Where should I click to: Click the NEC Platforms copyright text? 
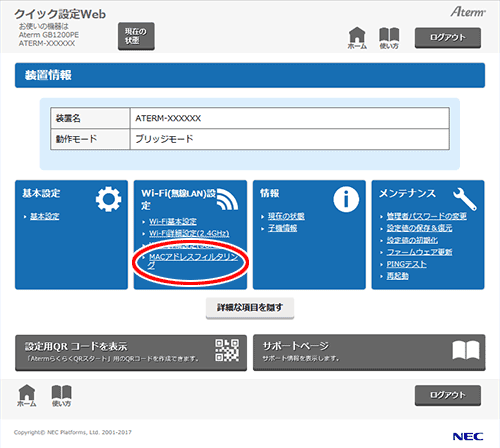[x=73, y=432]
